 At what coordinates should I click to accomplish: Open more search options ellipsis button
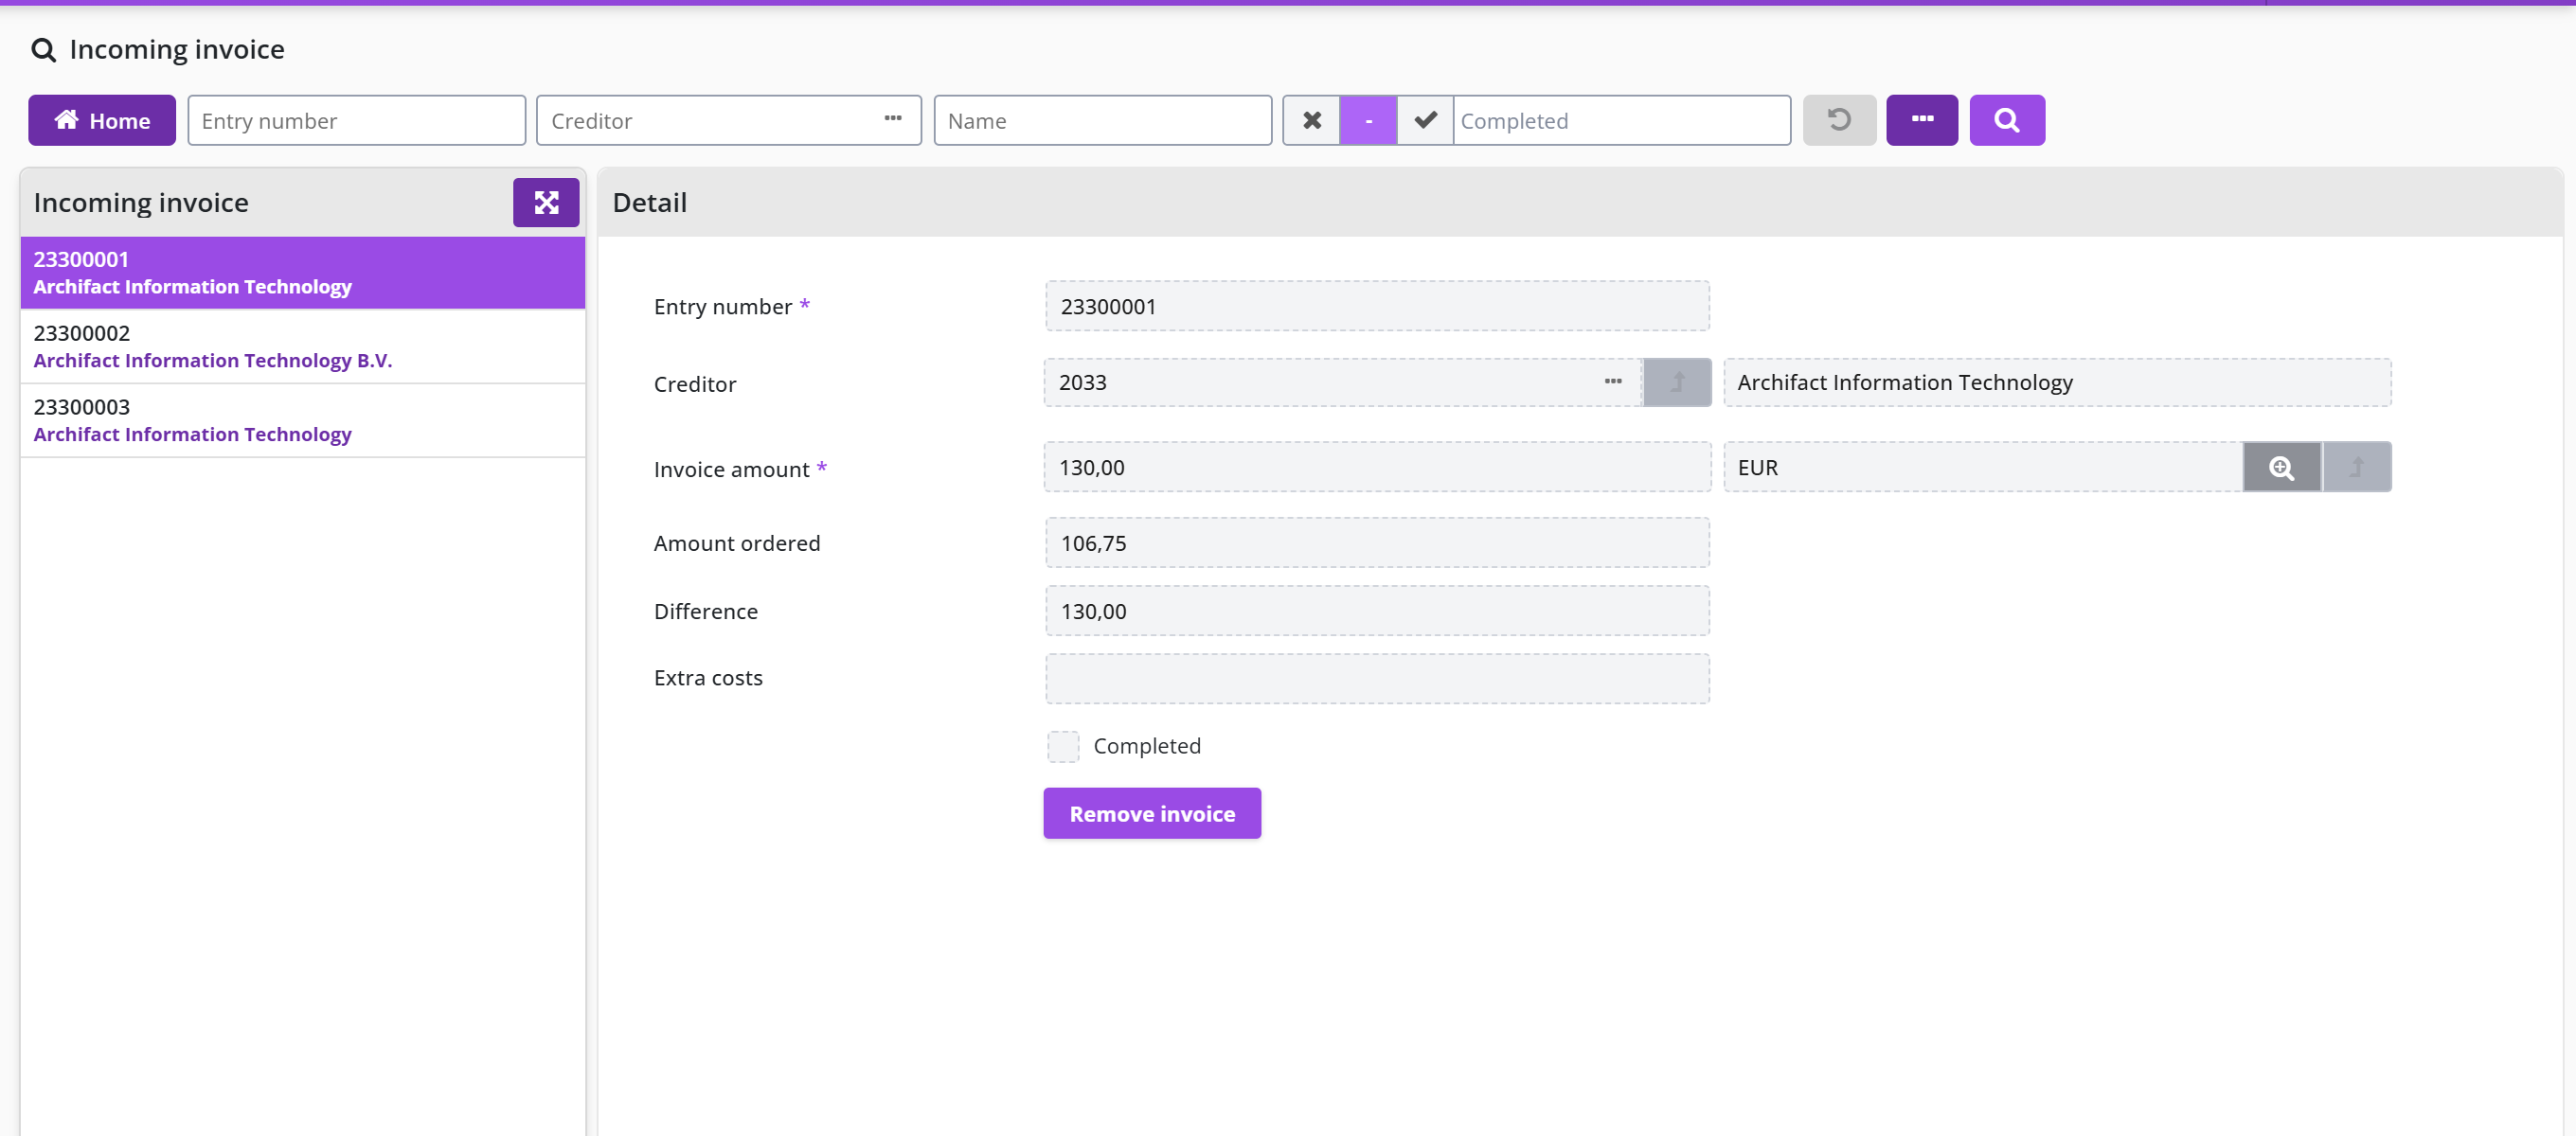click(x=1922, y=120)
